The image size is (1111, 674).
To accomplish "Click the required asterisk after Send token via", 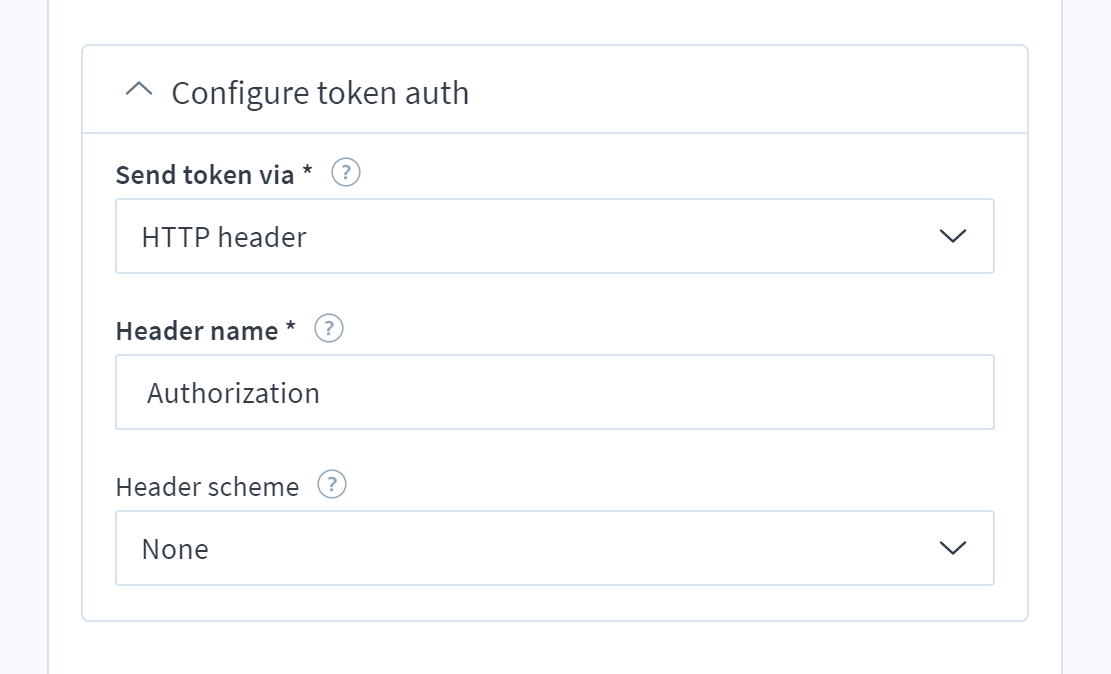I will point(308,172).
